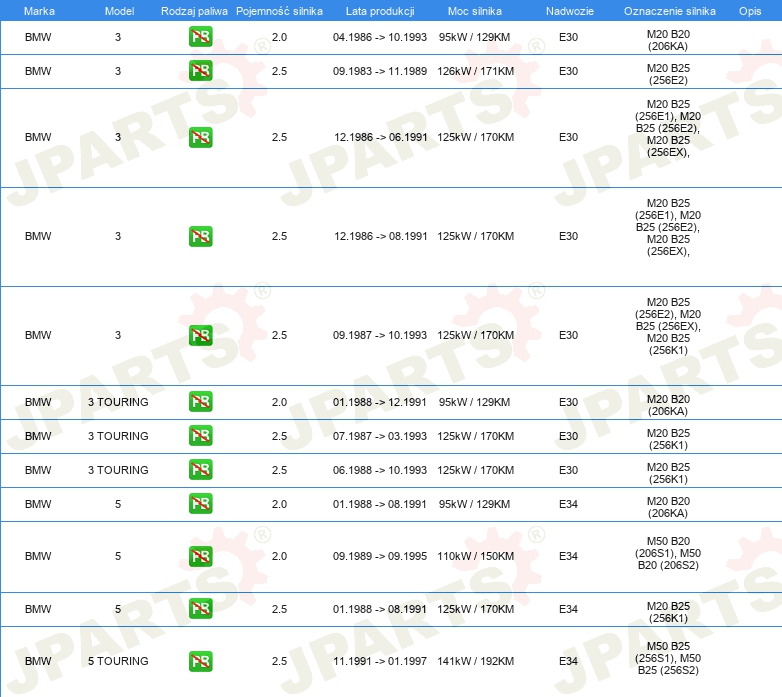
Task: Click the Nadwozie column header
Action: pyautogui.click(x=570, y=11)
